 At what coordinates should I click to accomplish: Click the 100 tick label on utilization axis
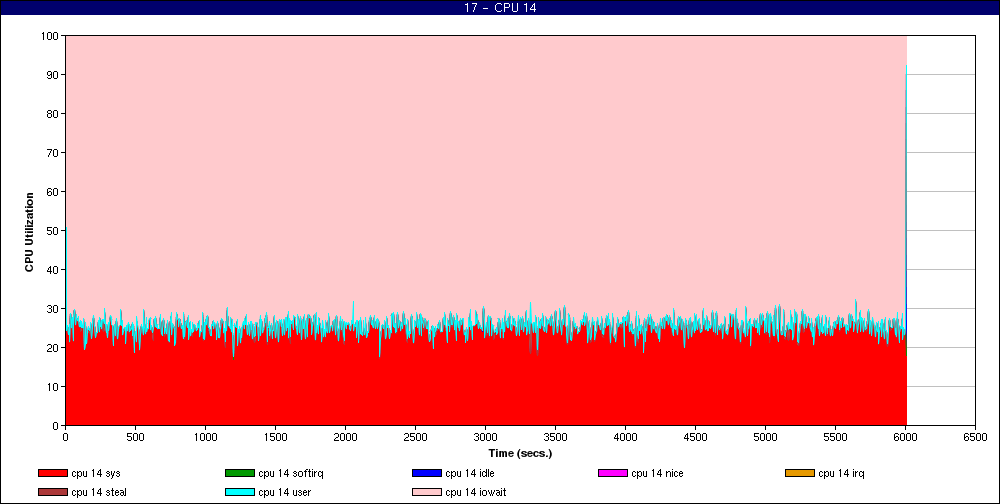[51, 36]
